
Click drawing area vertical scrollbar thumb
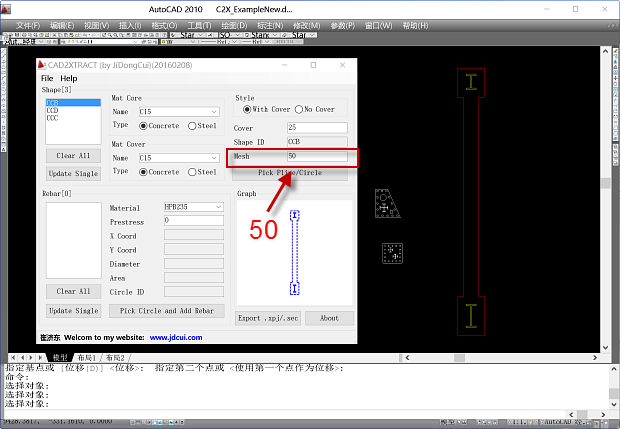[605, 183]
